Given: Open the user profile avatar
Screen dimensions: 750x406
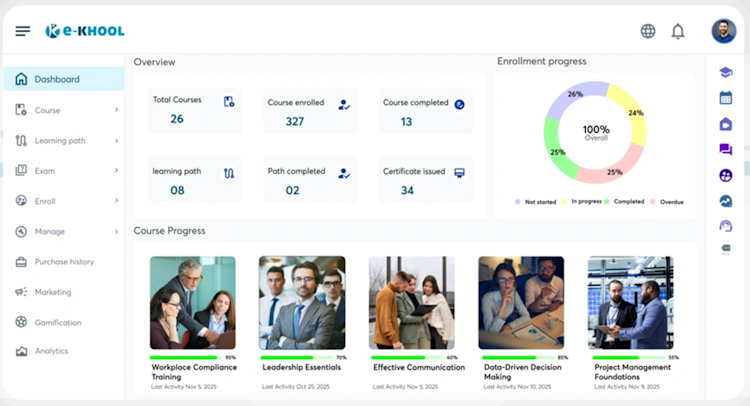Looking at the screenshot, I should [723, 31].
